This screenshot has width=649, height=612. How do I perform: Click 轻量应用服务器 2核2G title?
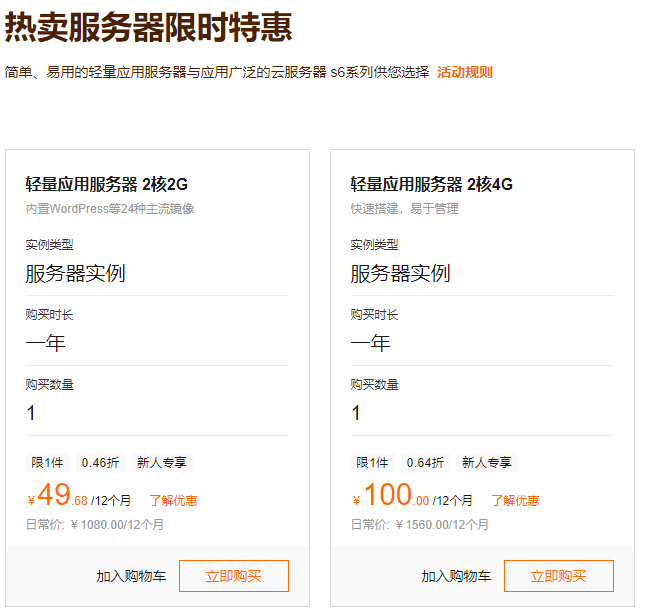(x=107, y=184)
